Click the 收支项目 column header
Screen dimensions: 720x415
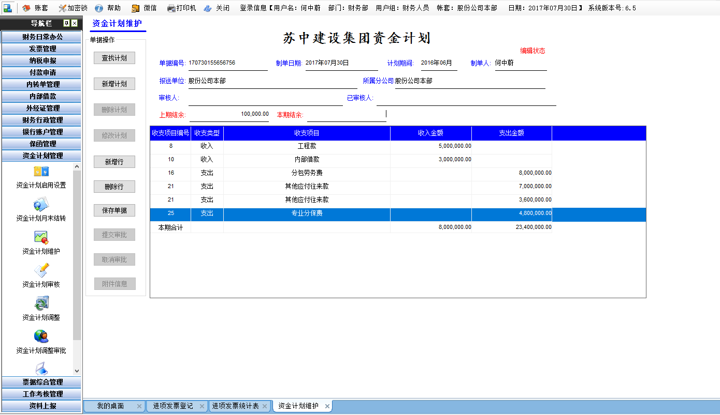tap(307, 133)
